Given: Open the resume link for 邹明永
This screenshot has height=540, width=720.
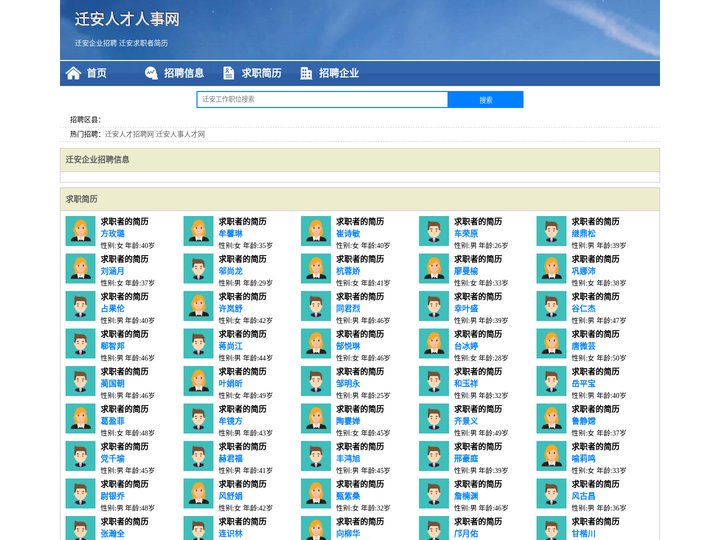Looking at the screenshot, I should pyautogui.click(x=348, y=383).
